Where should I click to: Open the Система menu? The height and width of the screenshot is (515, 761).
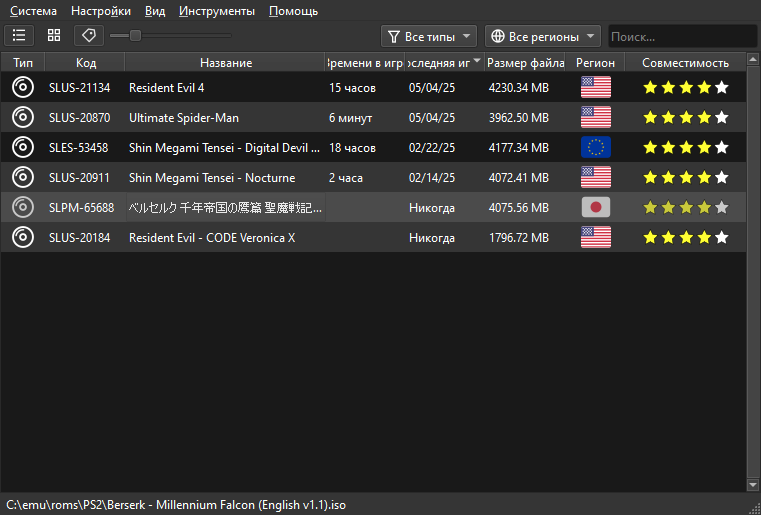[33, 11]
